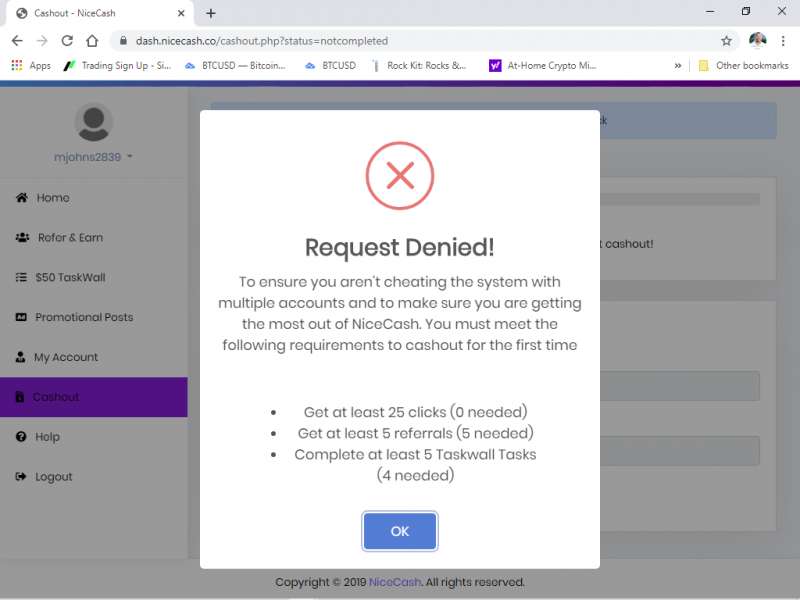Open the browser home page icon

[x=92, y=41]
